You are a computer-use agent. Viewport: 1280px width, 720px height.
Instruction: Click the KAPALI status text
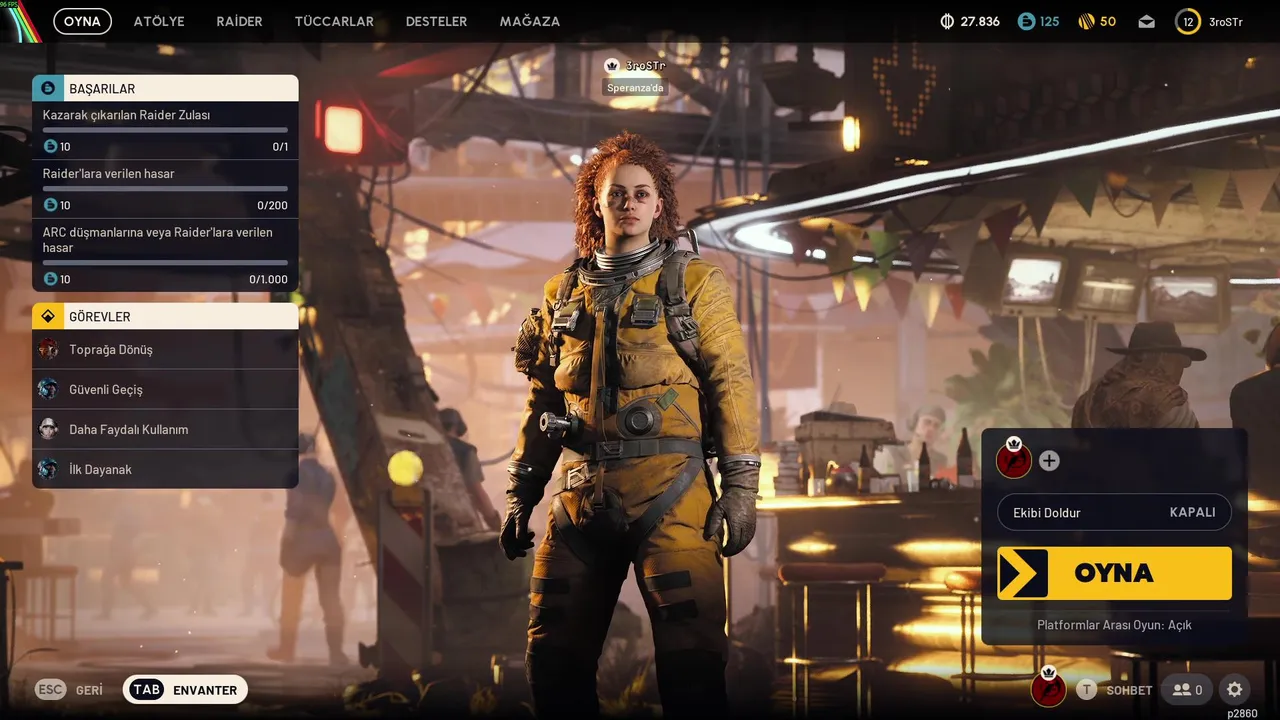[1193, 512]
